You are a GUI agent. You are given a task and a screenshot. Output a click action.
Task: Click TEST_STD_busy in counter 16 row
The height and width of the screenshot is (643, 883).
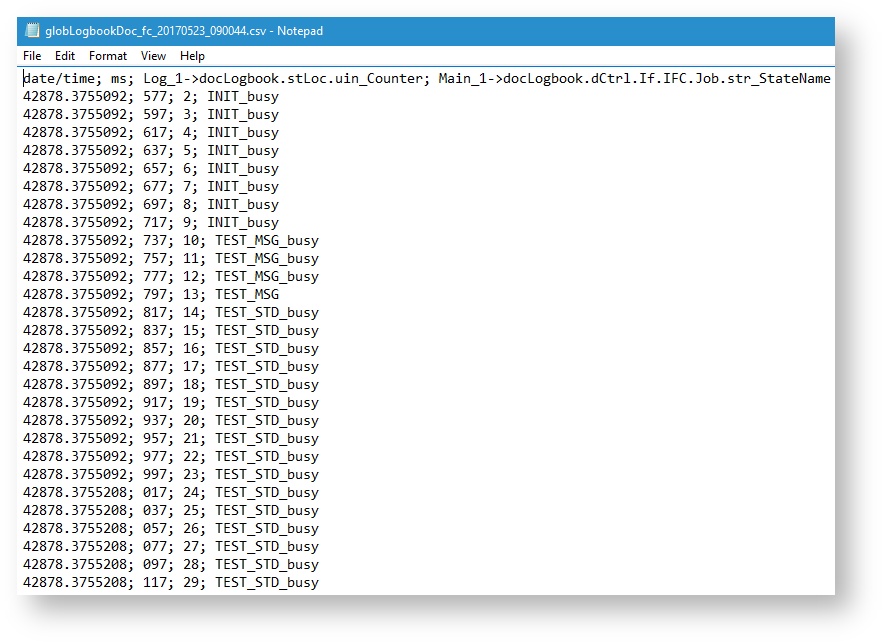click(x=267, y=349)
